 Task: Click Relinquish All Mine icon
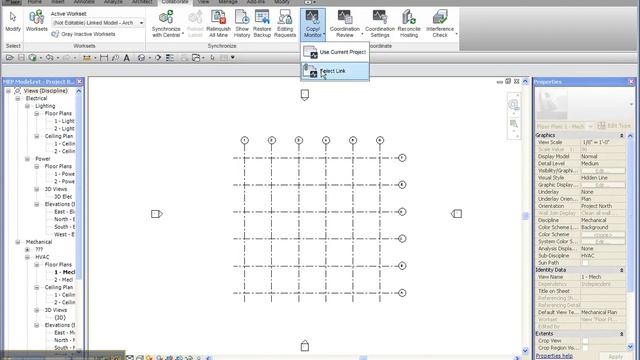tap(218, 17)
